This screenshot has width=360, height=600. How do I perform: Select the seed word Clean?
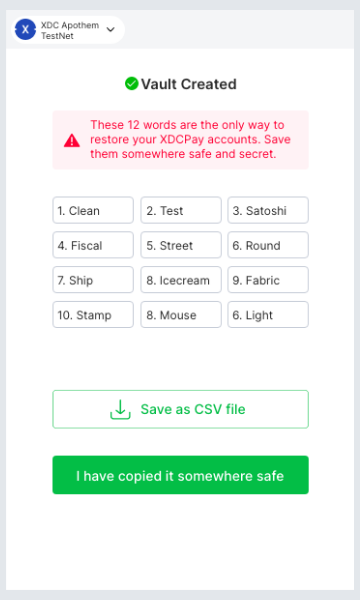(x=93, y=210)
